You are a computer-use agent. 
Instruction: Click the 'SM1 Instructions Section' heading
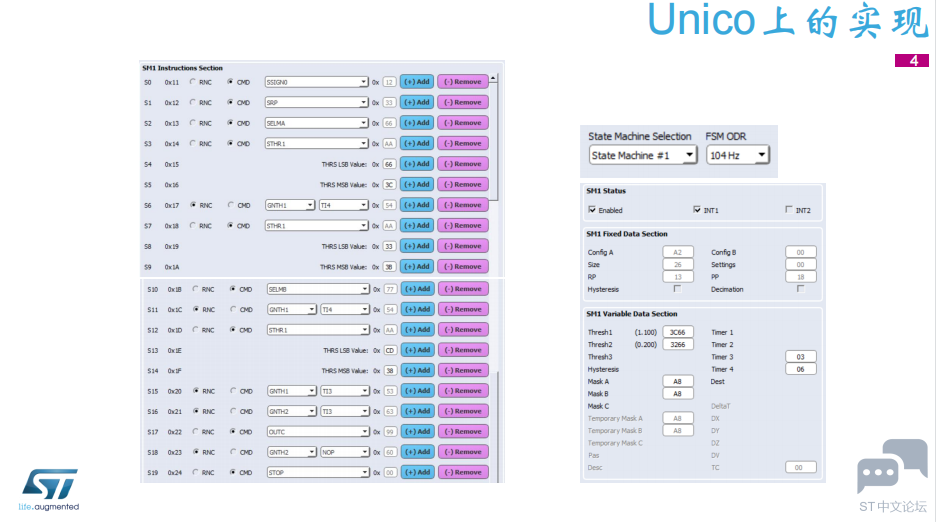pyautogui.click(x=182, y=68)
